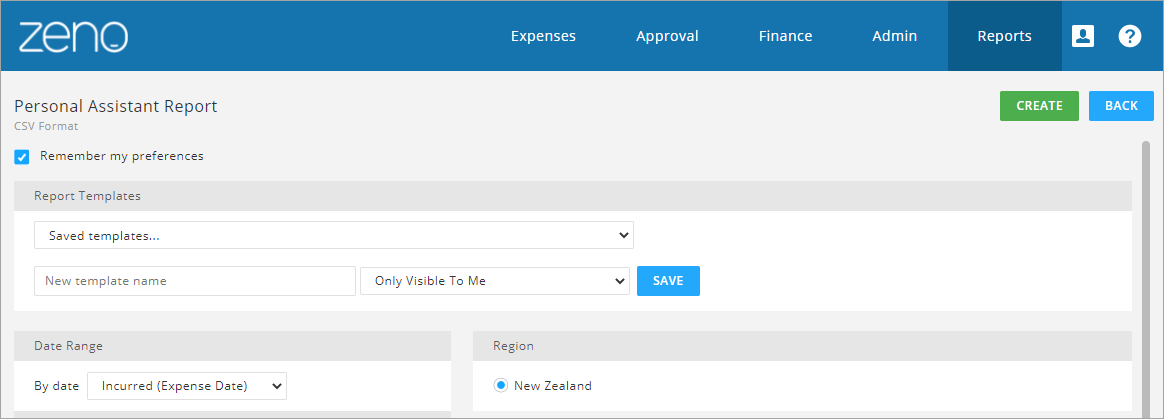The width and height of the screenshot is (1164, 419).
Task: Open the Finance menu
Action: point(785,36)
